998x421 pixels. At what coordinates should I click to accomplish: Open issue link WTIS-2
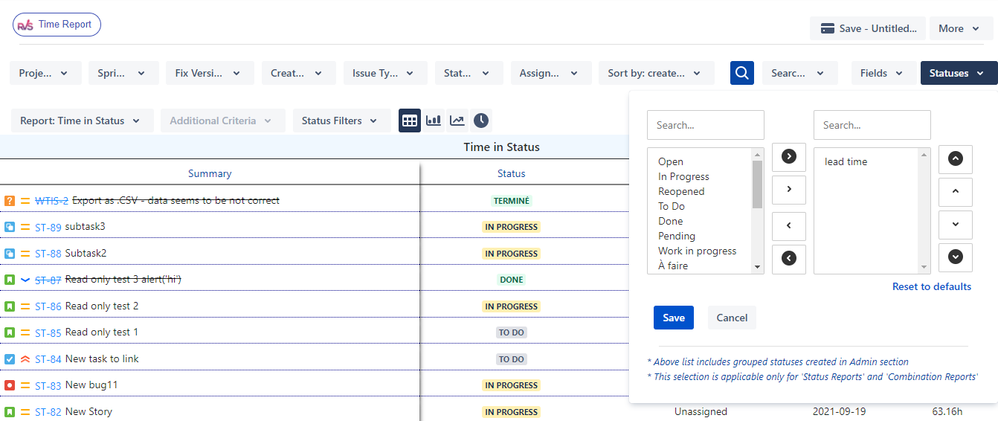coord(52,201)
